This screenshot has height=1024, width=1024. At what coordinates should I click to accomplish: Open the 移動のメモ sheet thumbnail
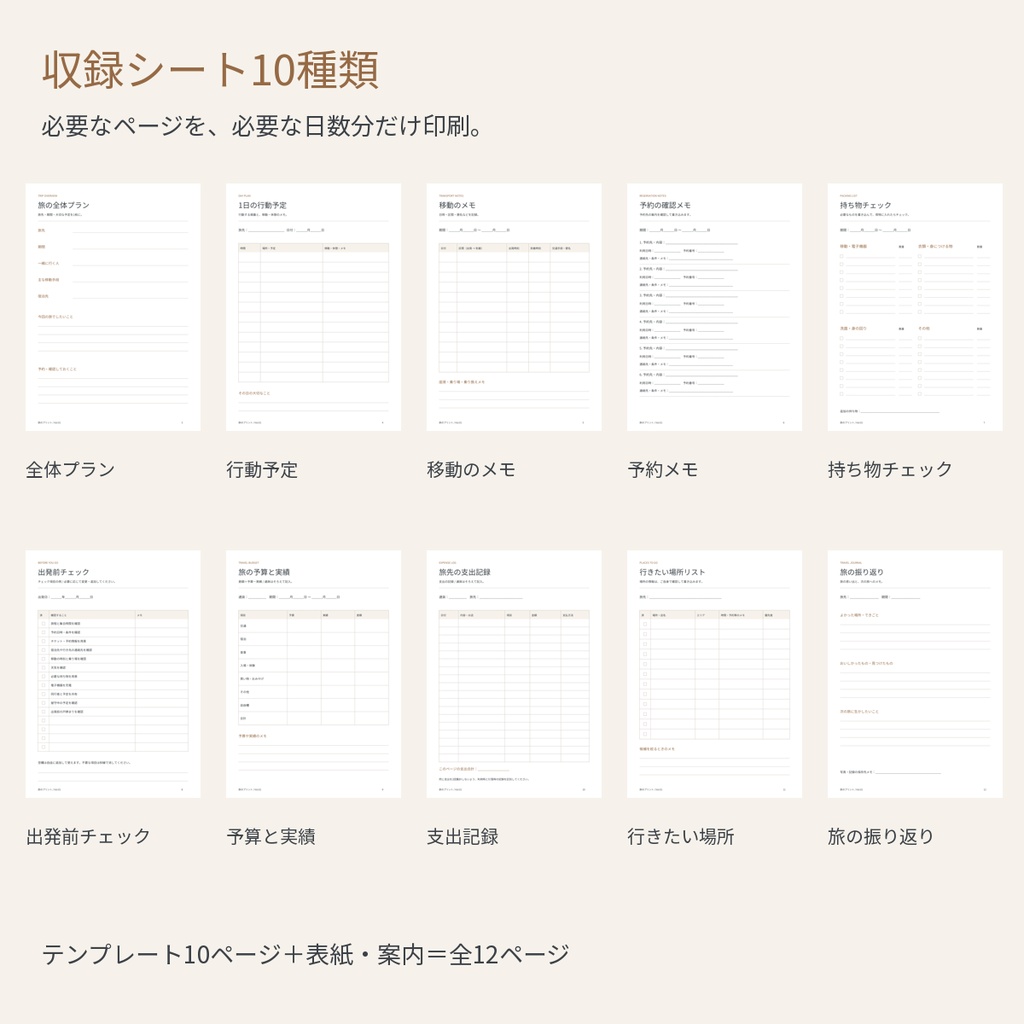click(x=514, y=307)
